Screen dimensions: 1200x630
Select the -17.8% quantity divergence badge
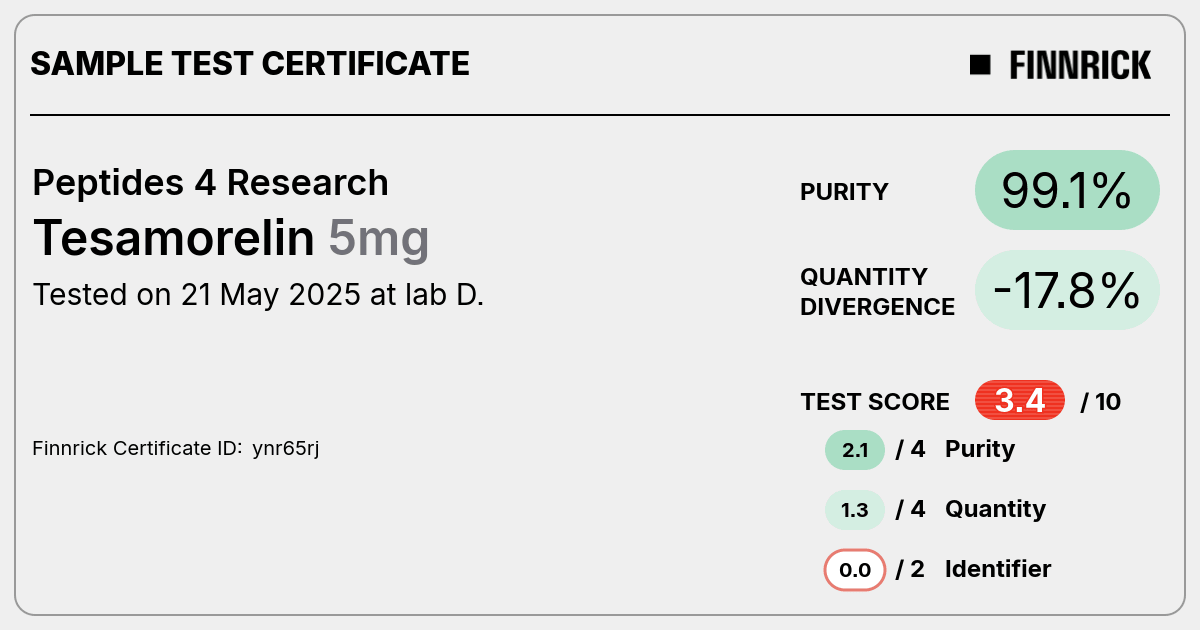(1067, 290)
